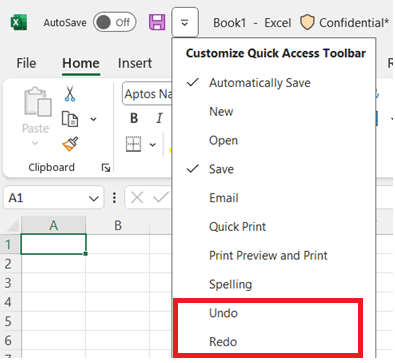Toggle the AutoSave switch on
This screenshot has width=395, height=363.
(x=114, y=22)
